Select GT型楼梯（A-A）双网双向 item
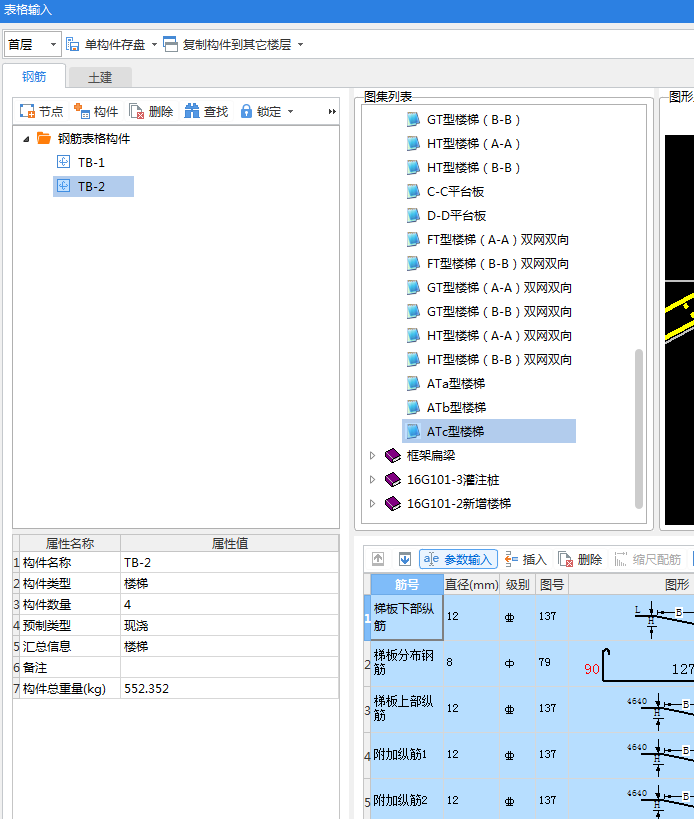This screenshot has height=819, width=694. [499, 288]
